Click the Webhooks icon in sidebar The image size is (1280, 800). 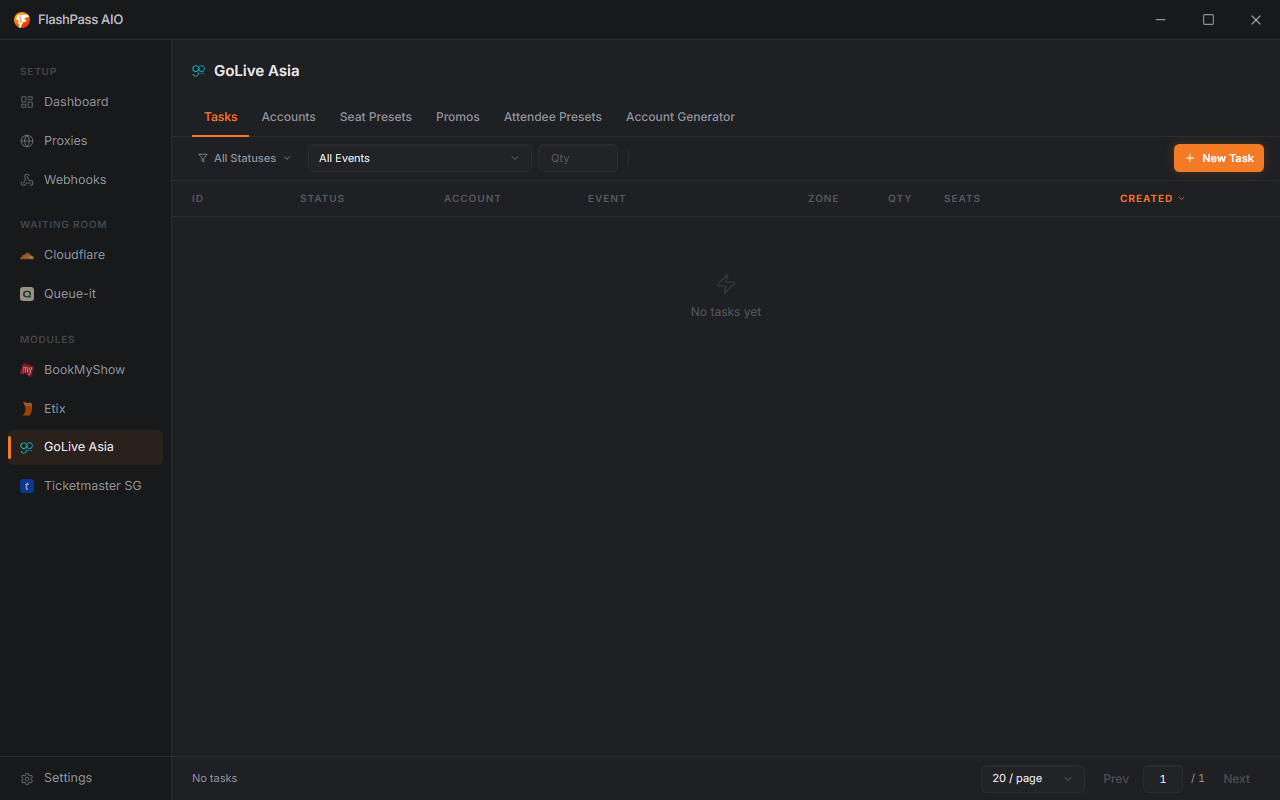[x=27, y=180]
